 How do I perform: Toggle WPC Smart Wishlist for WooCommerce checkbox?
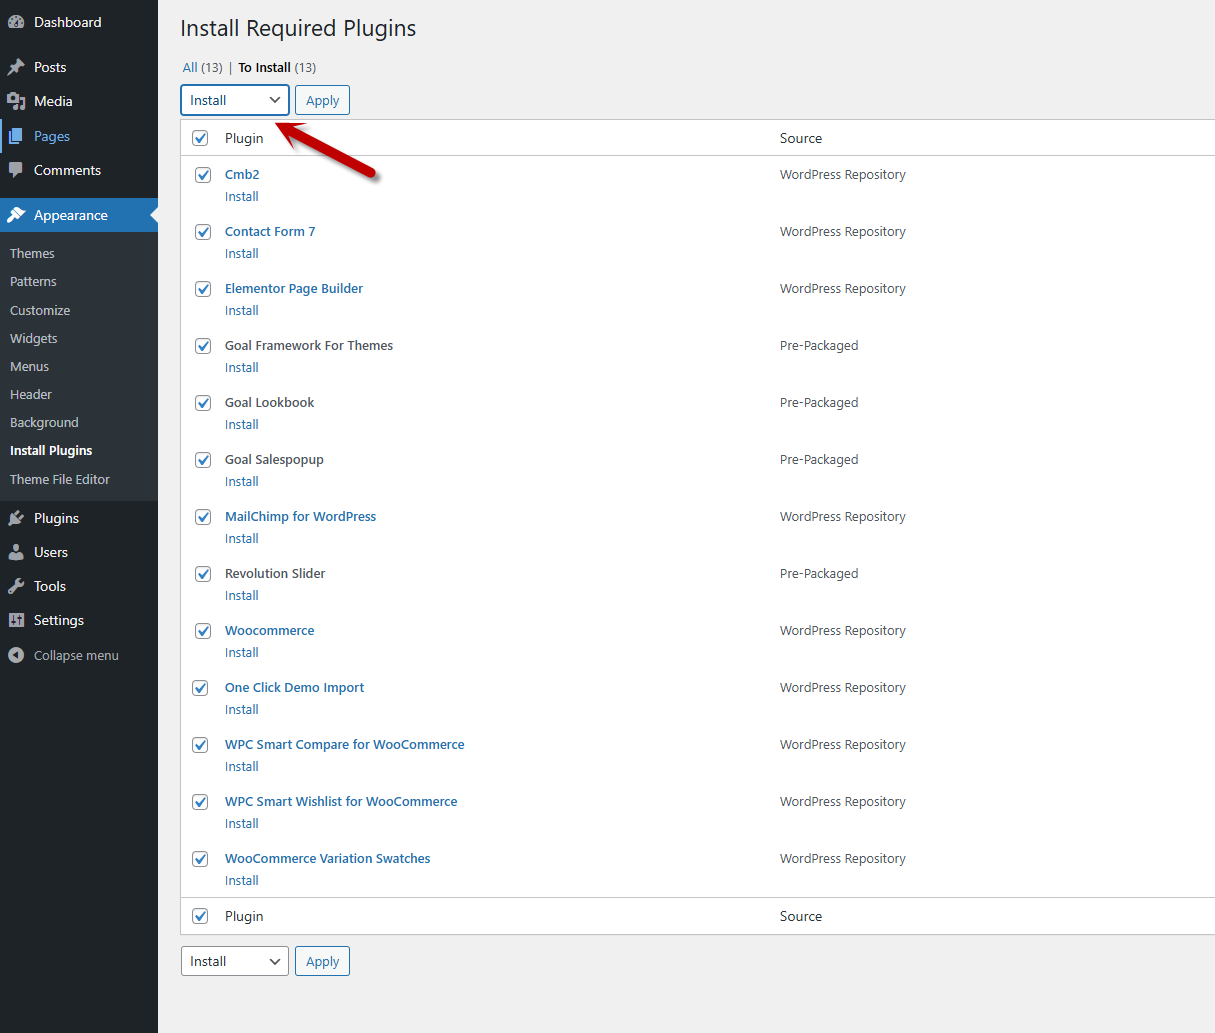(200, 802)
